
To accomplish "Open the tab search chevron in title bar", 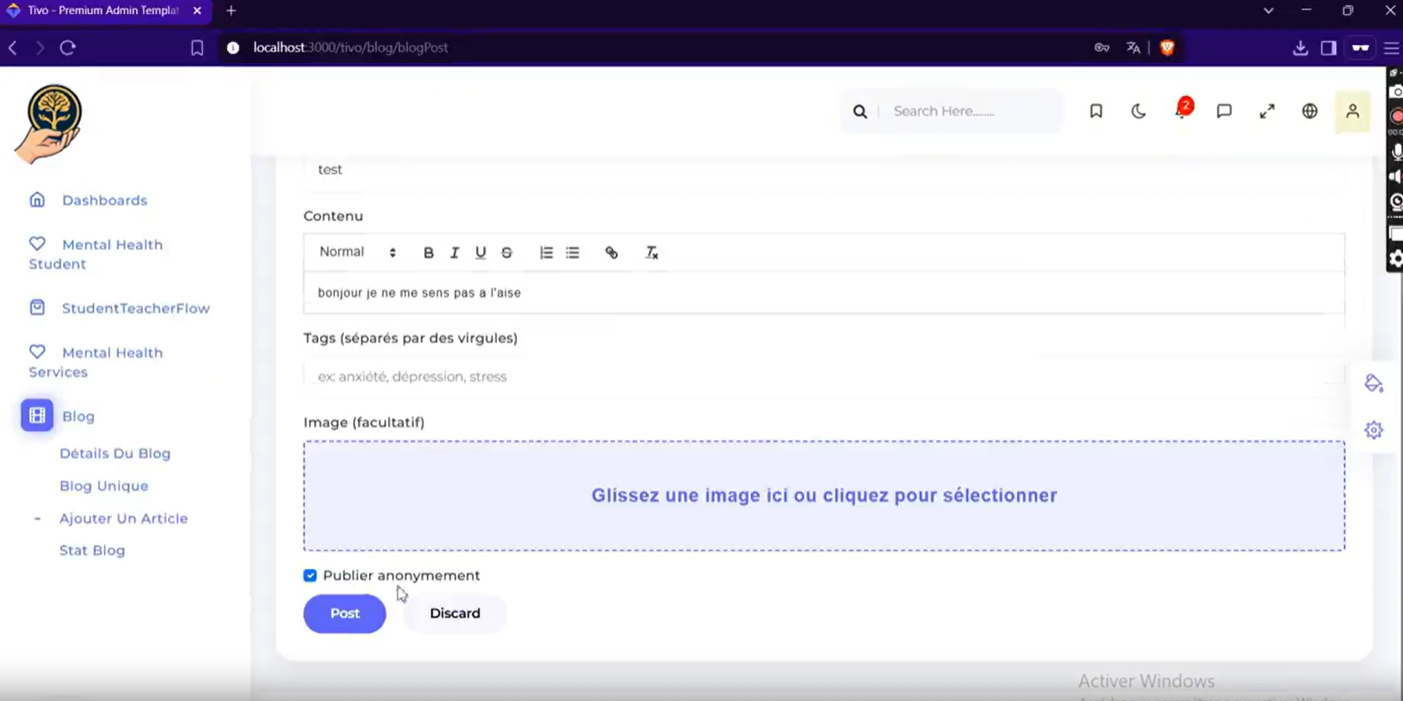I will 1268,10.
